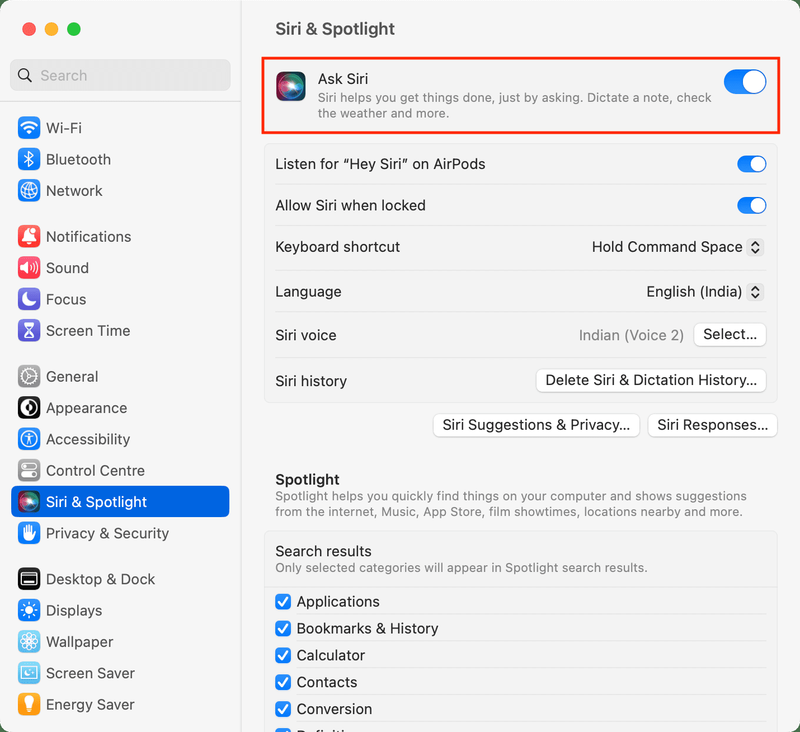Click the Search input field
This screenshot has height=732, width=800.
[120, 75]
